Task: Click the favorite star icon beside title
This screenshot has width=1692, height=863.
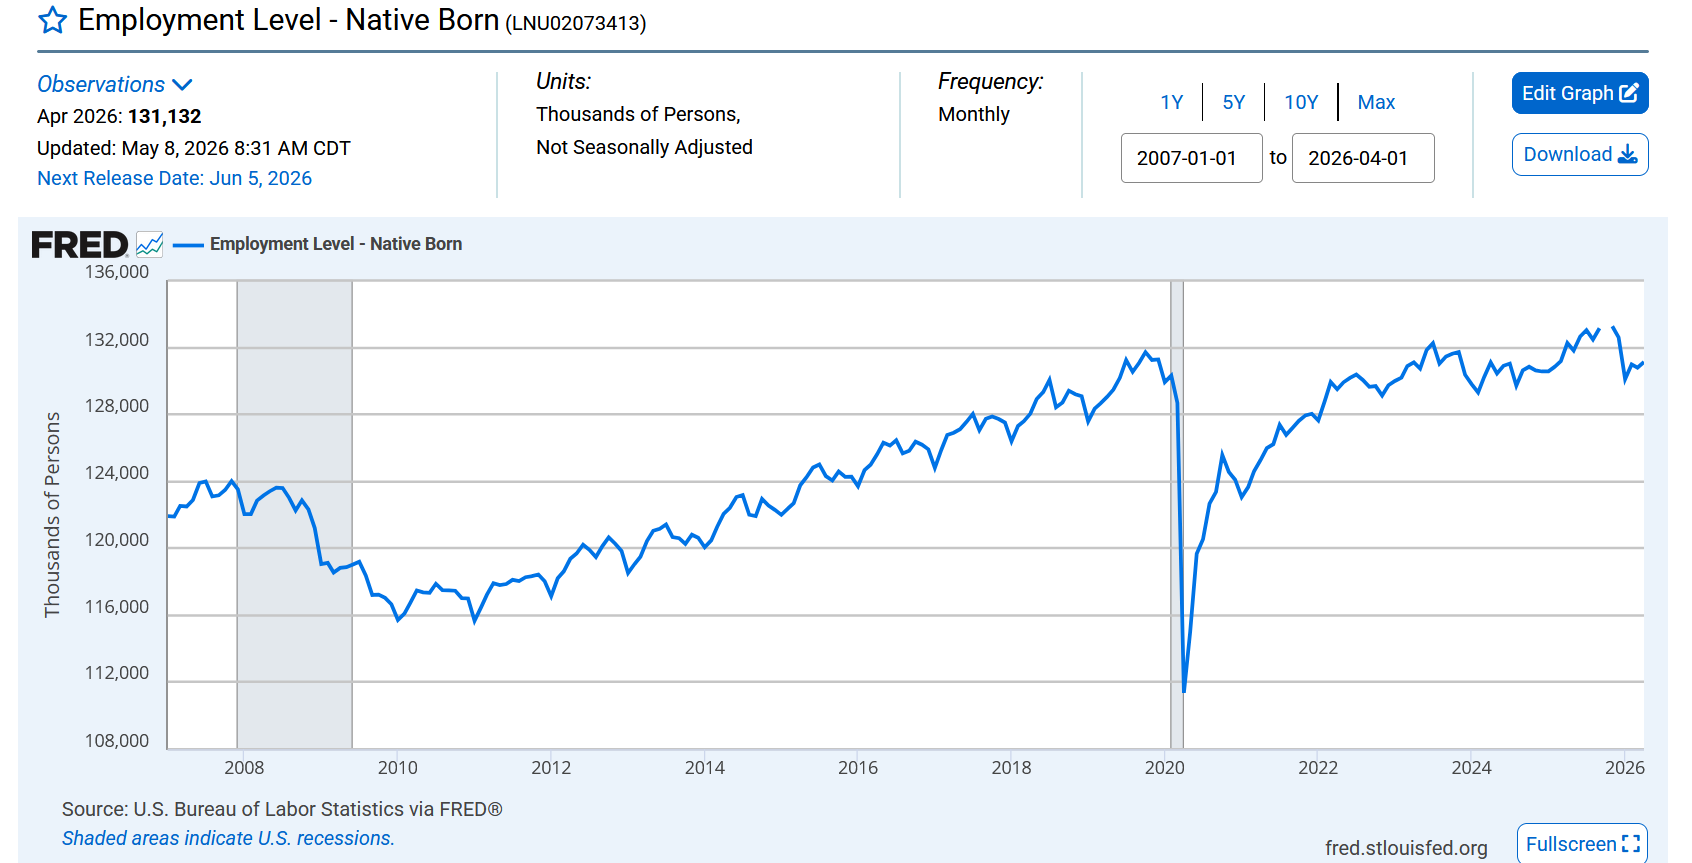Action: point(52,20)
